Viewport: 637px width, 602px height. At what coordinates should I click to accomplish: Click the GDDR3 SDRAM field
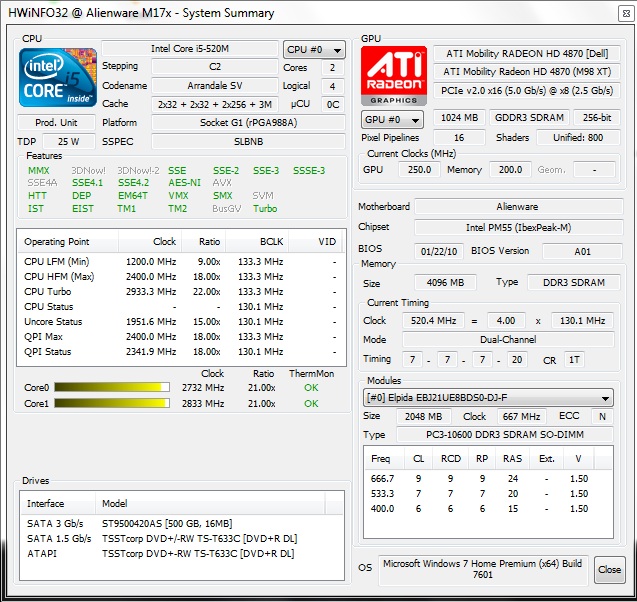click(x=529, y=118)
